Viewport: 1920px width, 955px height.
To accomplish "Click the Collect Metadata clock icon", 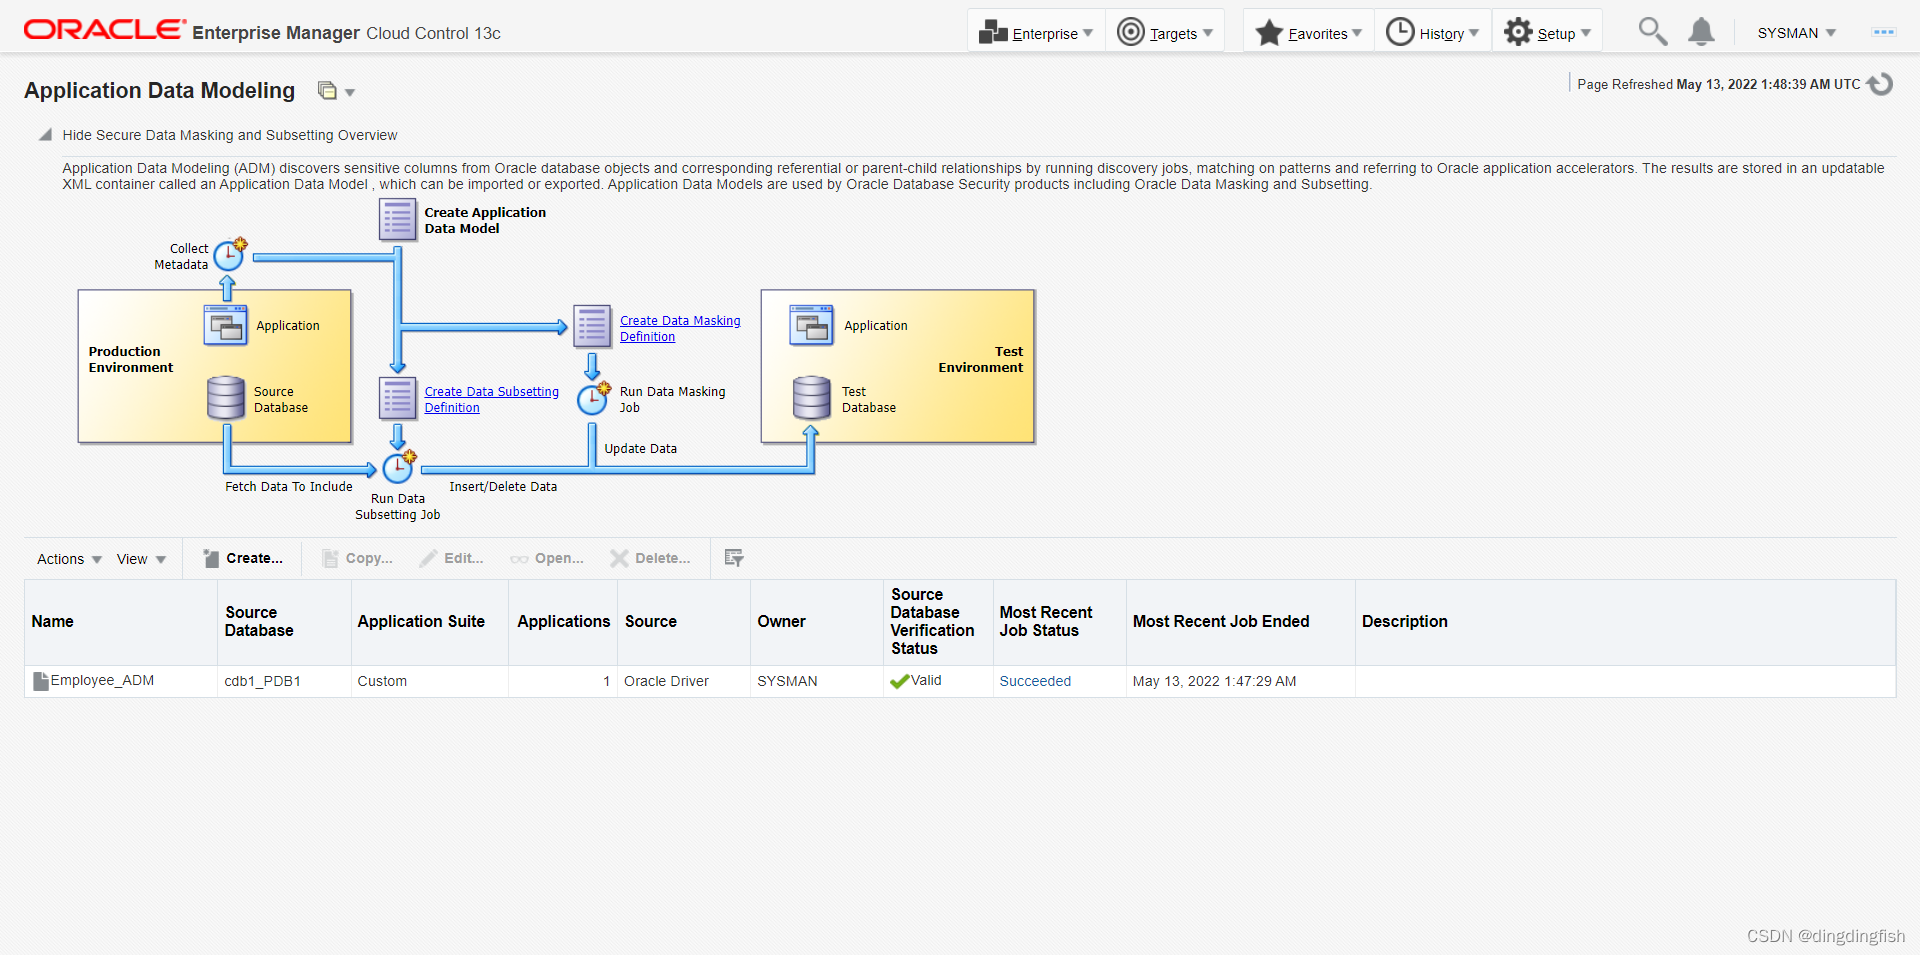I will click(x=230, y=255).
